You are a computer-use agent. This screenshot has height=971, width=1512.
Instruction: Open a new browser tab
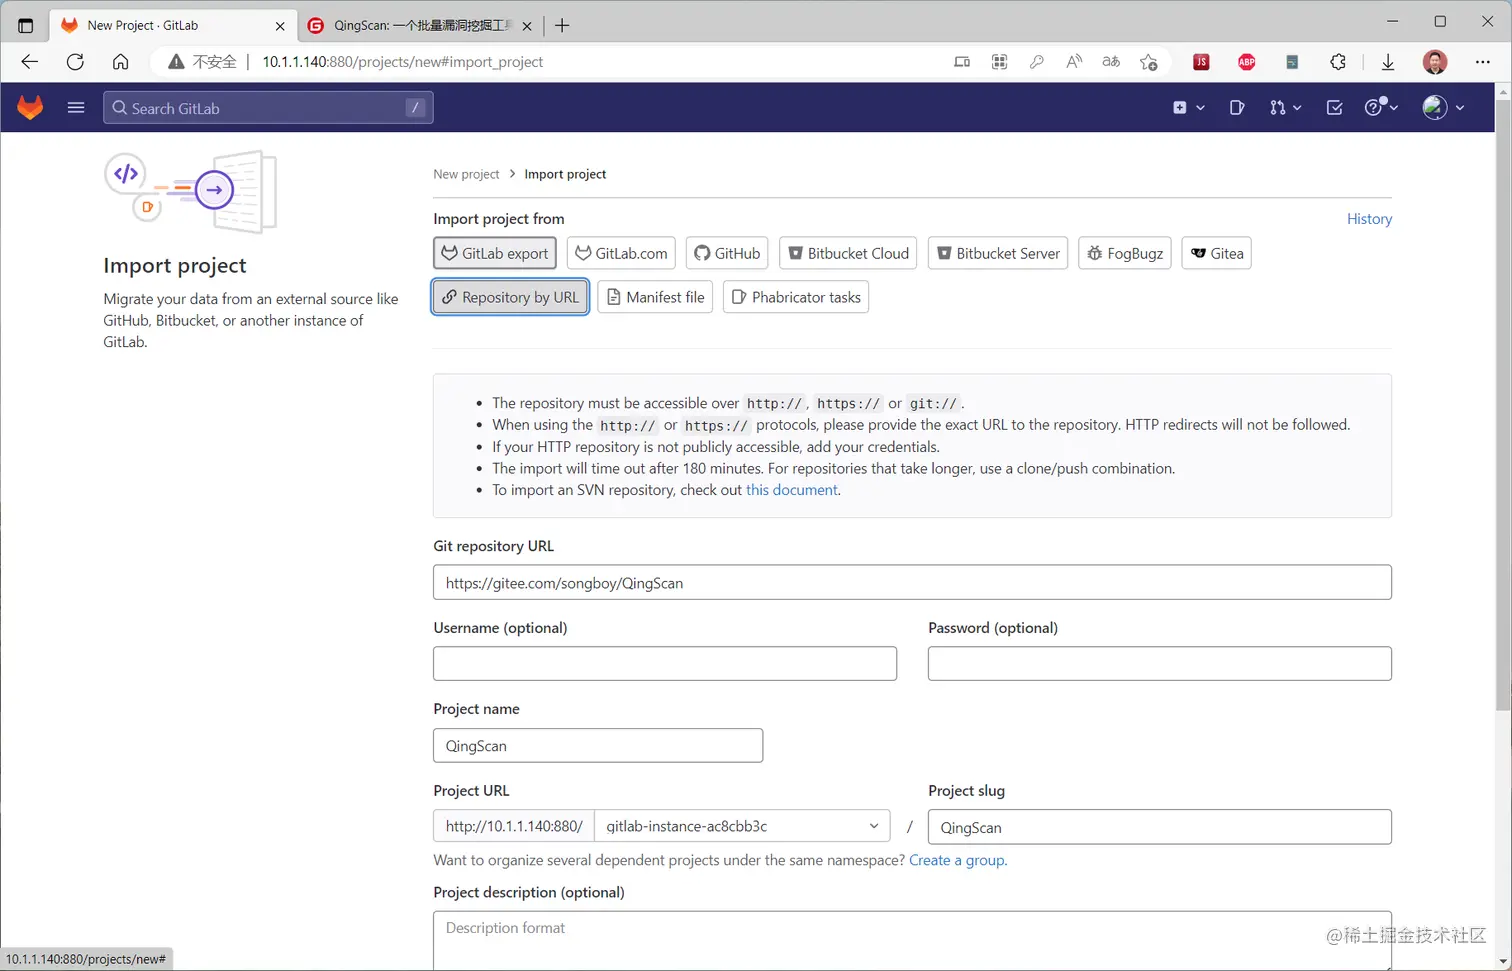point(562,25)
